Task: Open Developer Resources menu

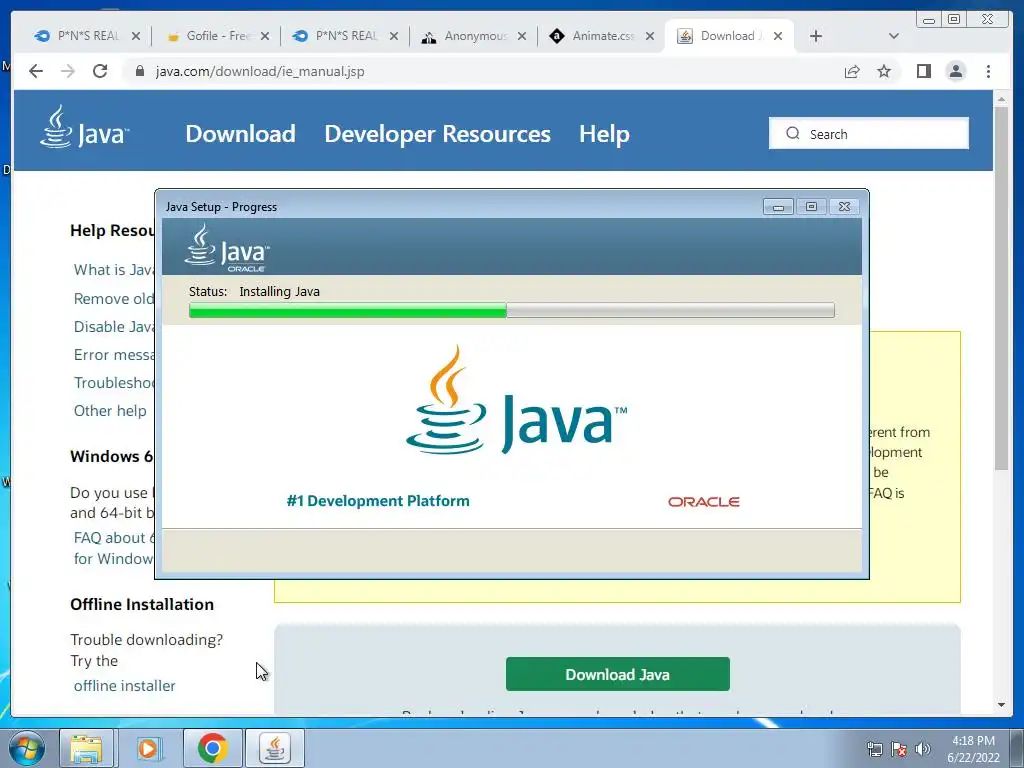Action: pos(438,134)
